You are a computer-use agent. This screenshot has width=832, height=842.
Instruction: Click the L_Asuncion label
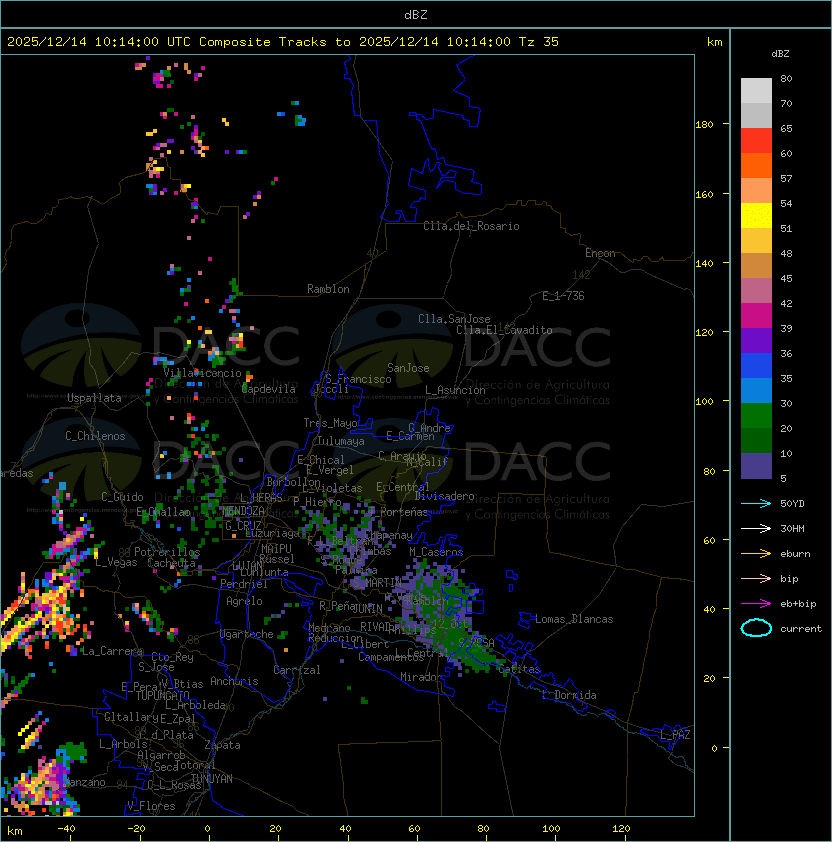coord(455,390)
